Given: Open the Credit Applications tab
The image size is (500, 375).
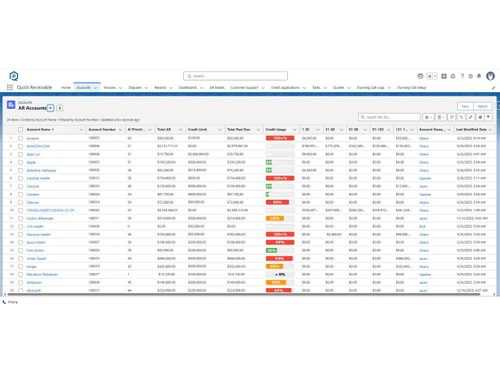Looking at the screenshot, I should 285,88.
